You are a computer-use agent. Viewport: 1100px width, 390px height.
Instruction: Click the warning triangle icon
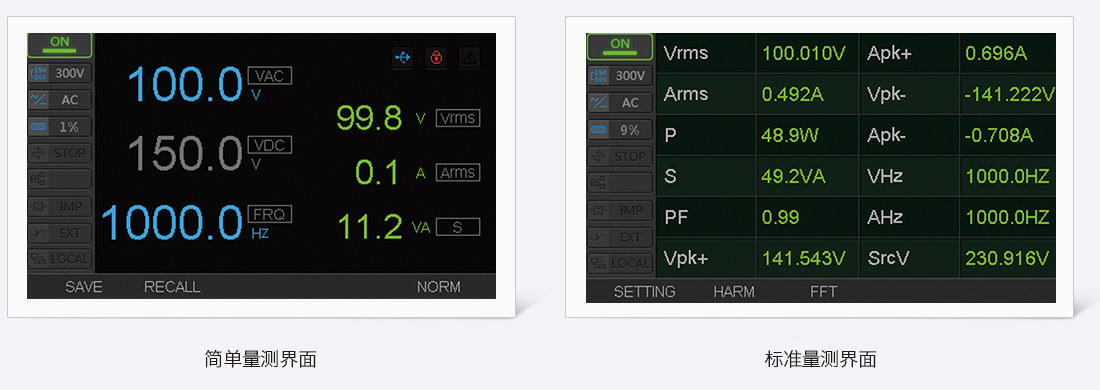coord(469,58)
